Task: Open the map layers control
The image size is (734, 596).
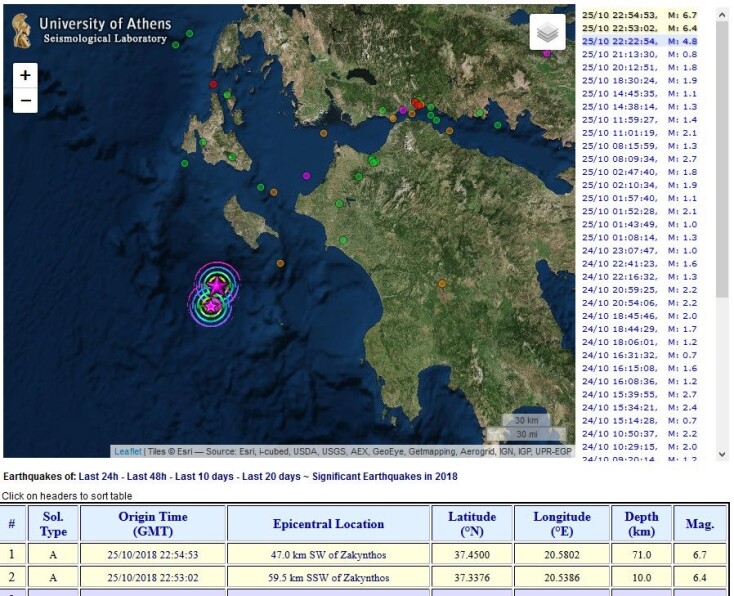Action: pos(547,33)
